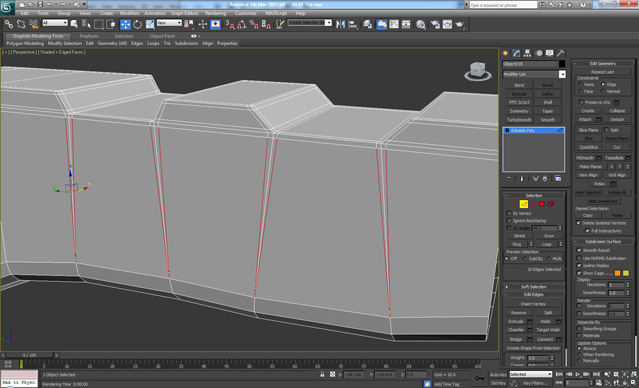Screen dimensions: 639x388
Task: Collapse the Edit Edges rollout
Action: click(533, 294)
